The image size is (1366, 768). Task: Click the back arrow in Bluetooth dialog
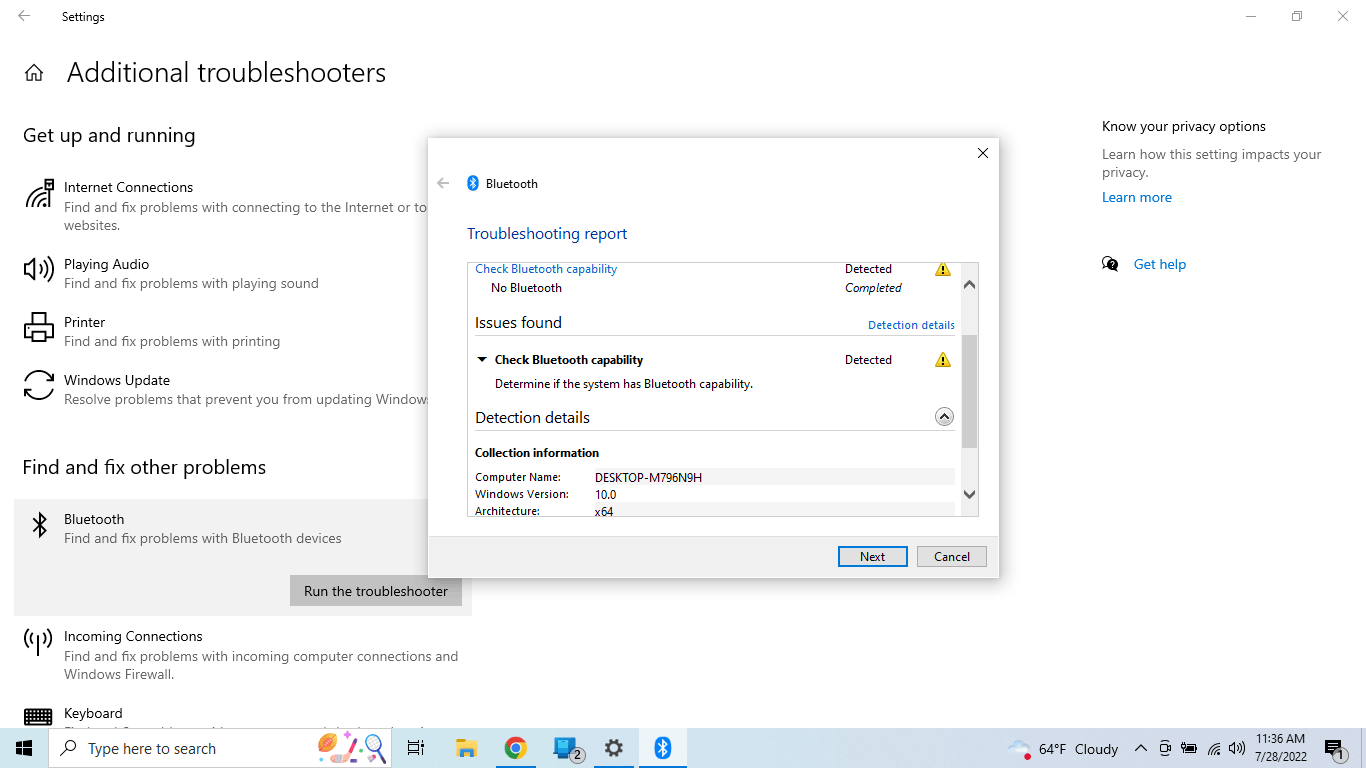pos(443,183)
